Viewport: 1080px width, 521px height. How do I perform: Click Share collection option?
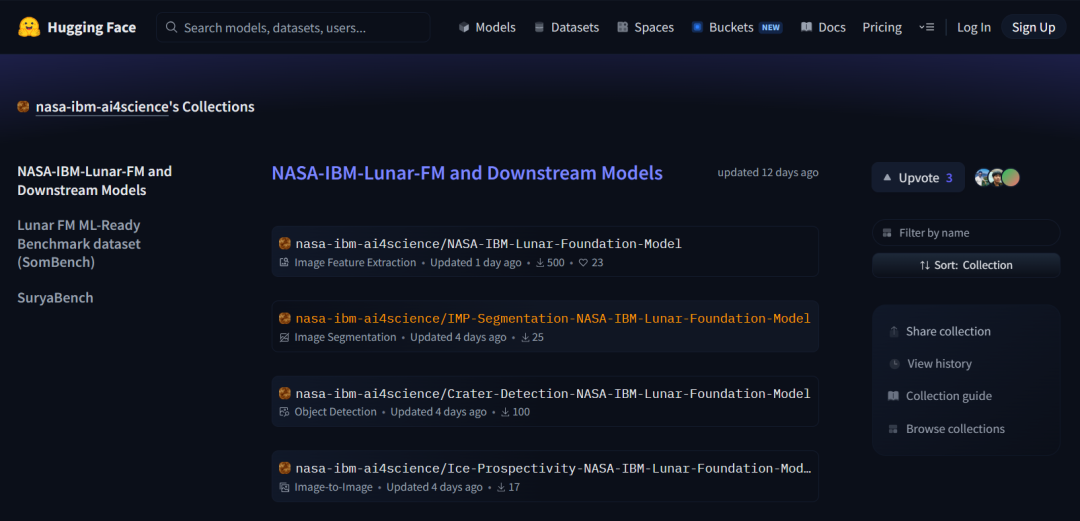pyautogui.click(x=939, y=331)
